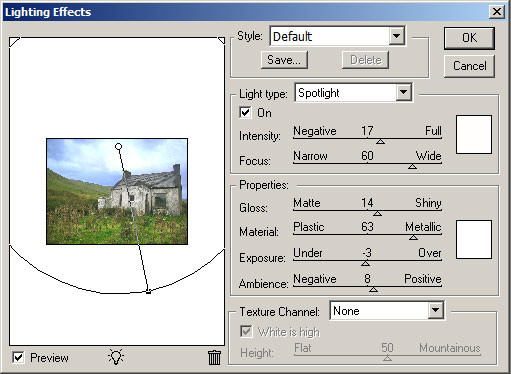The image size is (511, 374).
Task: Click the Intensity value 17
Action: click(x=367, y=131)
